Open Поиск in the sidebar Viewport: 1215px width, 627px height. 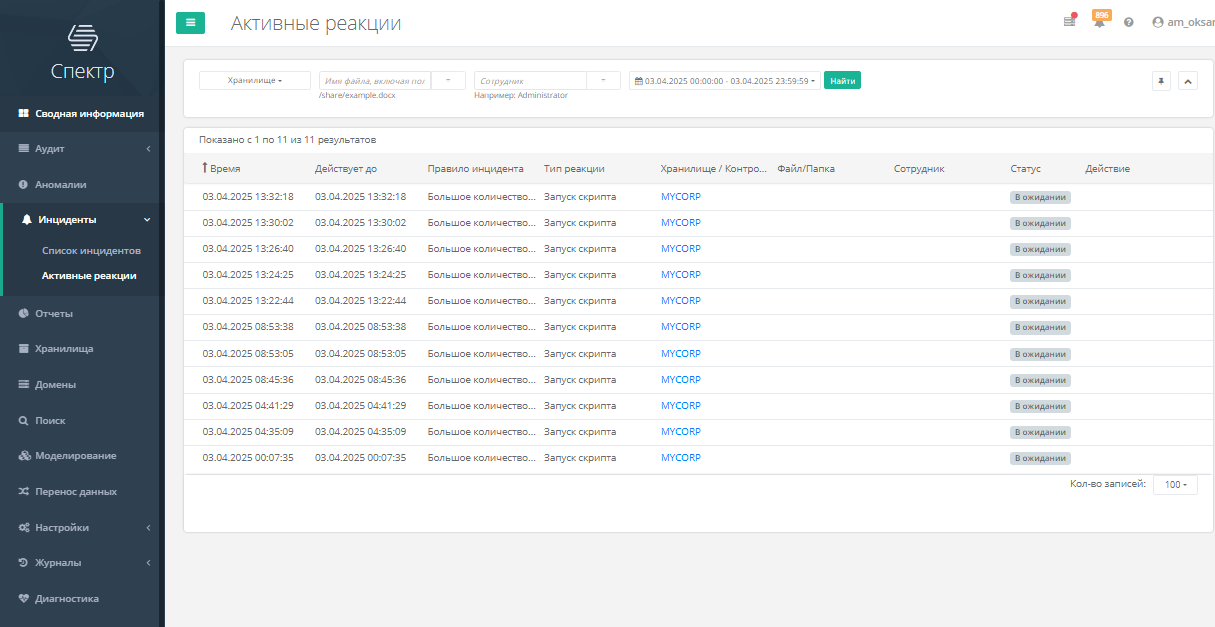pyautogui.click(x=81, y=420)
